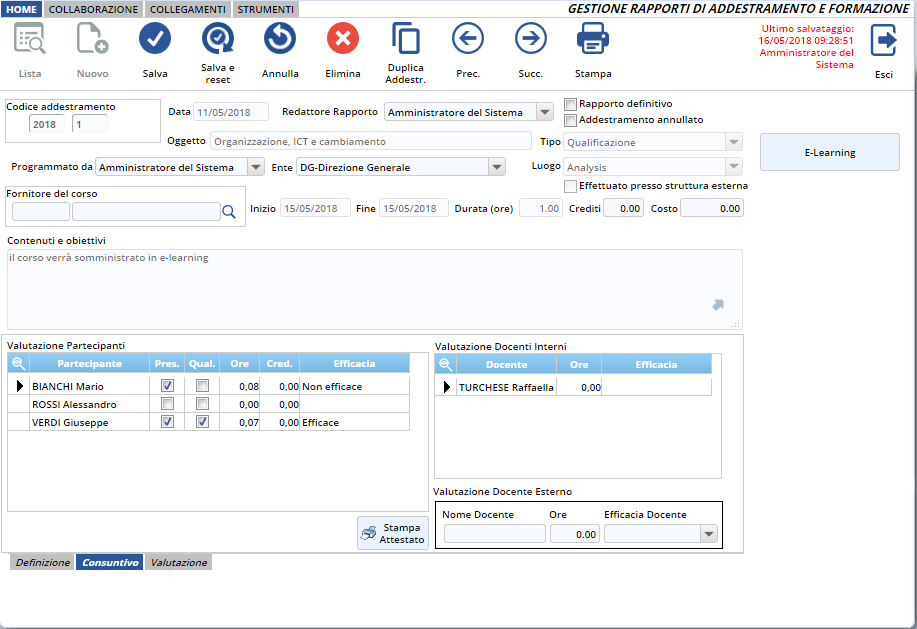Click the Stampa Attestato button
The image size is (917, 629).
click(393, 534)
